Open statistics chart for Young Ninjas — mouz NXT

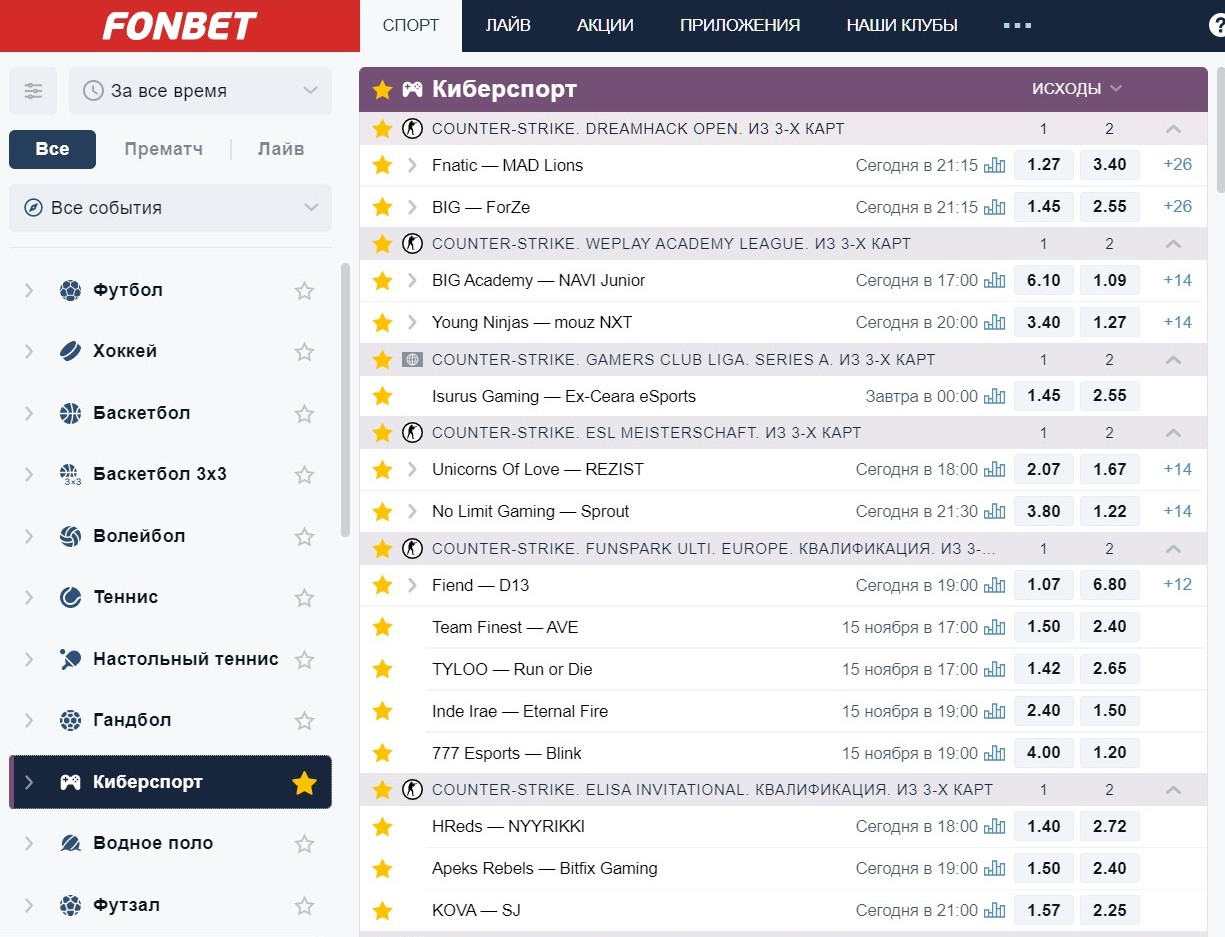tap(994, 322)
